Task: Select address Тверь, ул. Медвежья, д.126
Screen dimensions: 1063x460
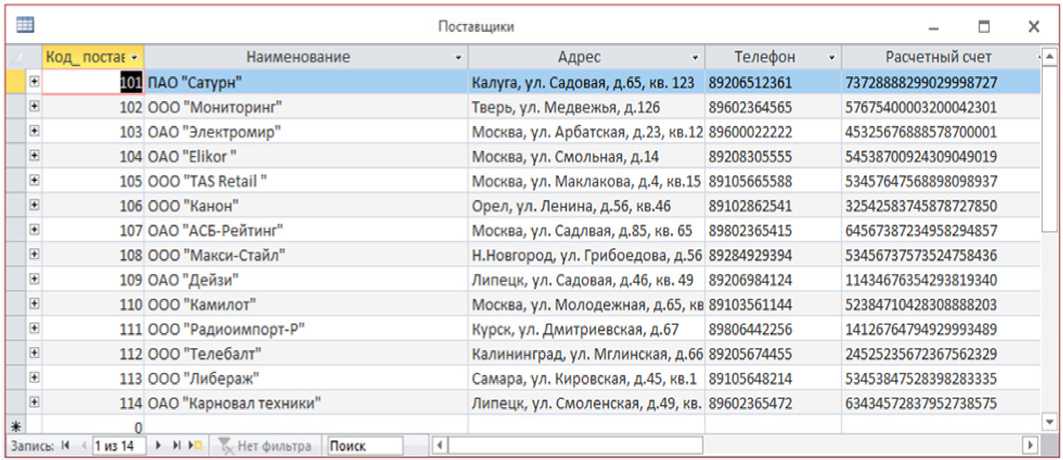Action: (x=586, y=107)
